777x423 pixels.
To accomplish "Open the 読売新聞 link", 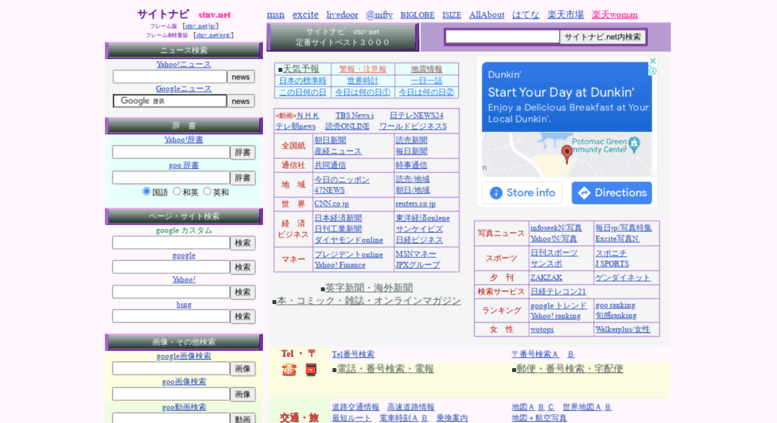I will pyautogui.click(x=411, y=140).
